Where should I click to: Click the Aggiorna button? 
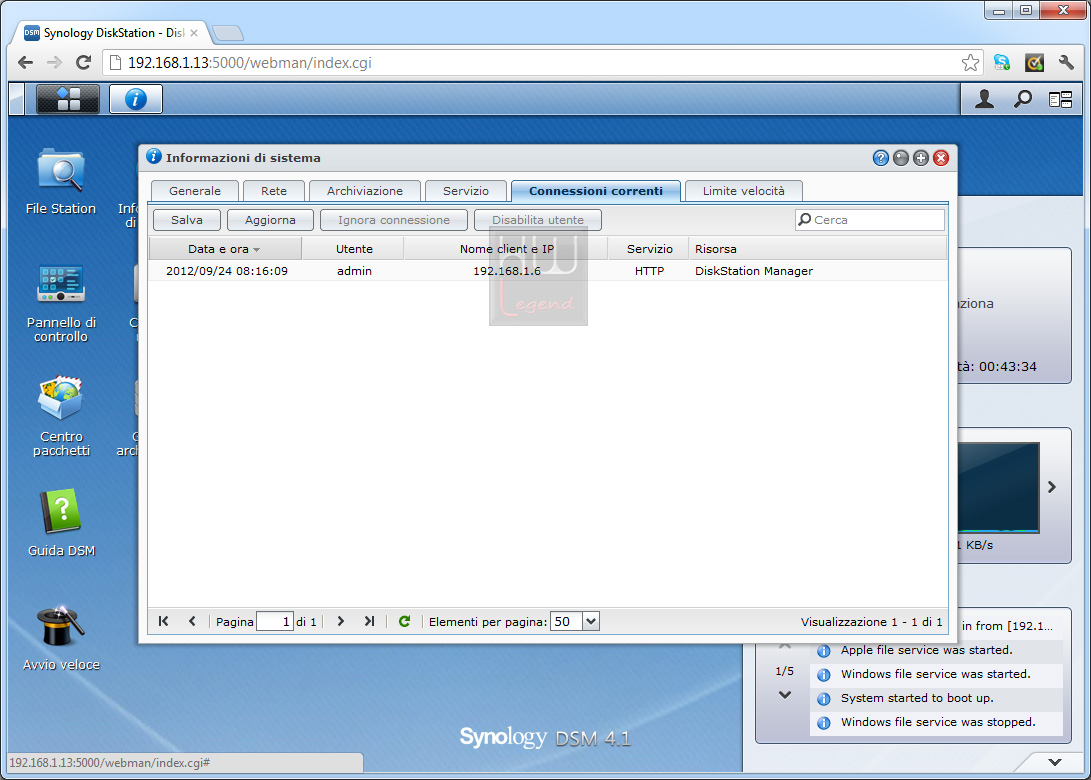[270, 220]
